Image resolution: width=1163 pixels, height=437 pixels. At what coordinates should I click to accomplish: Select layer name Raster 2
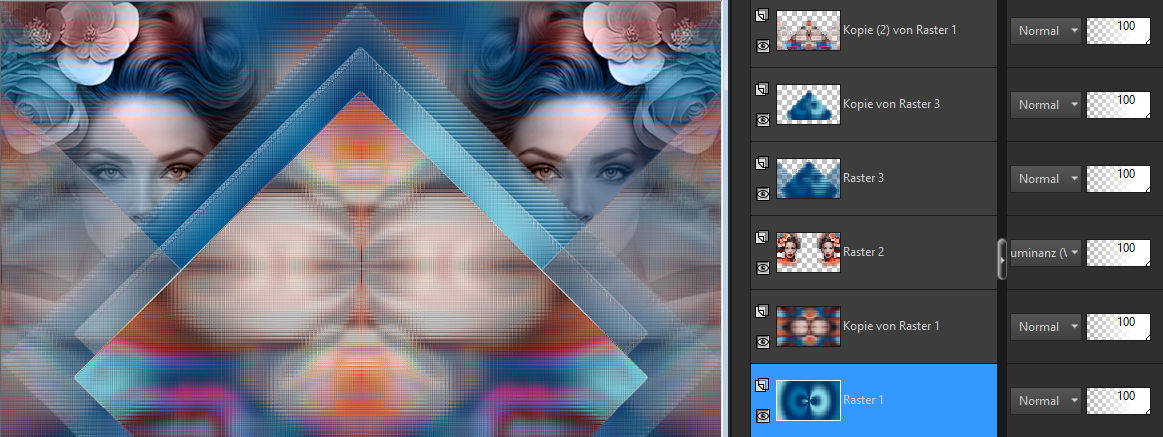(863, 252)
